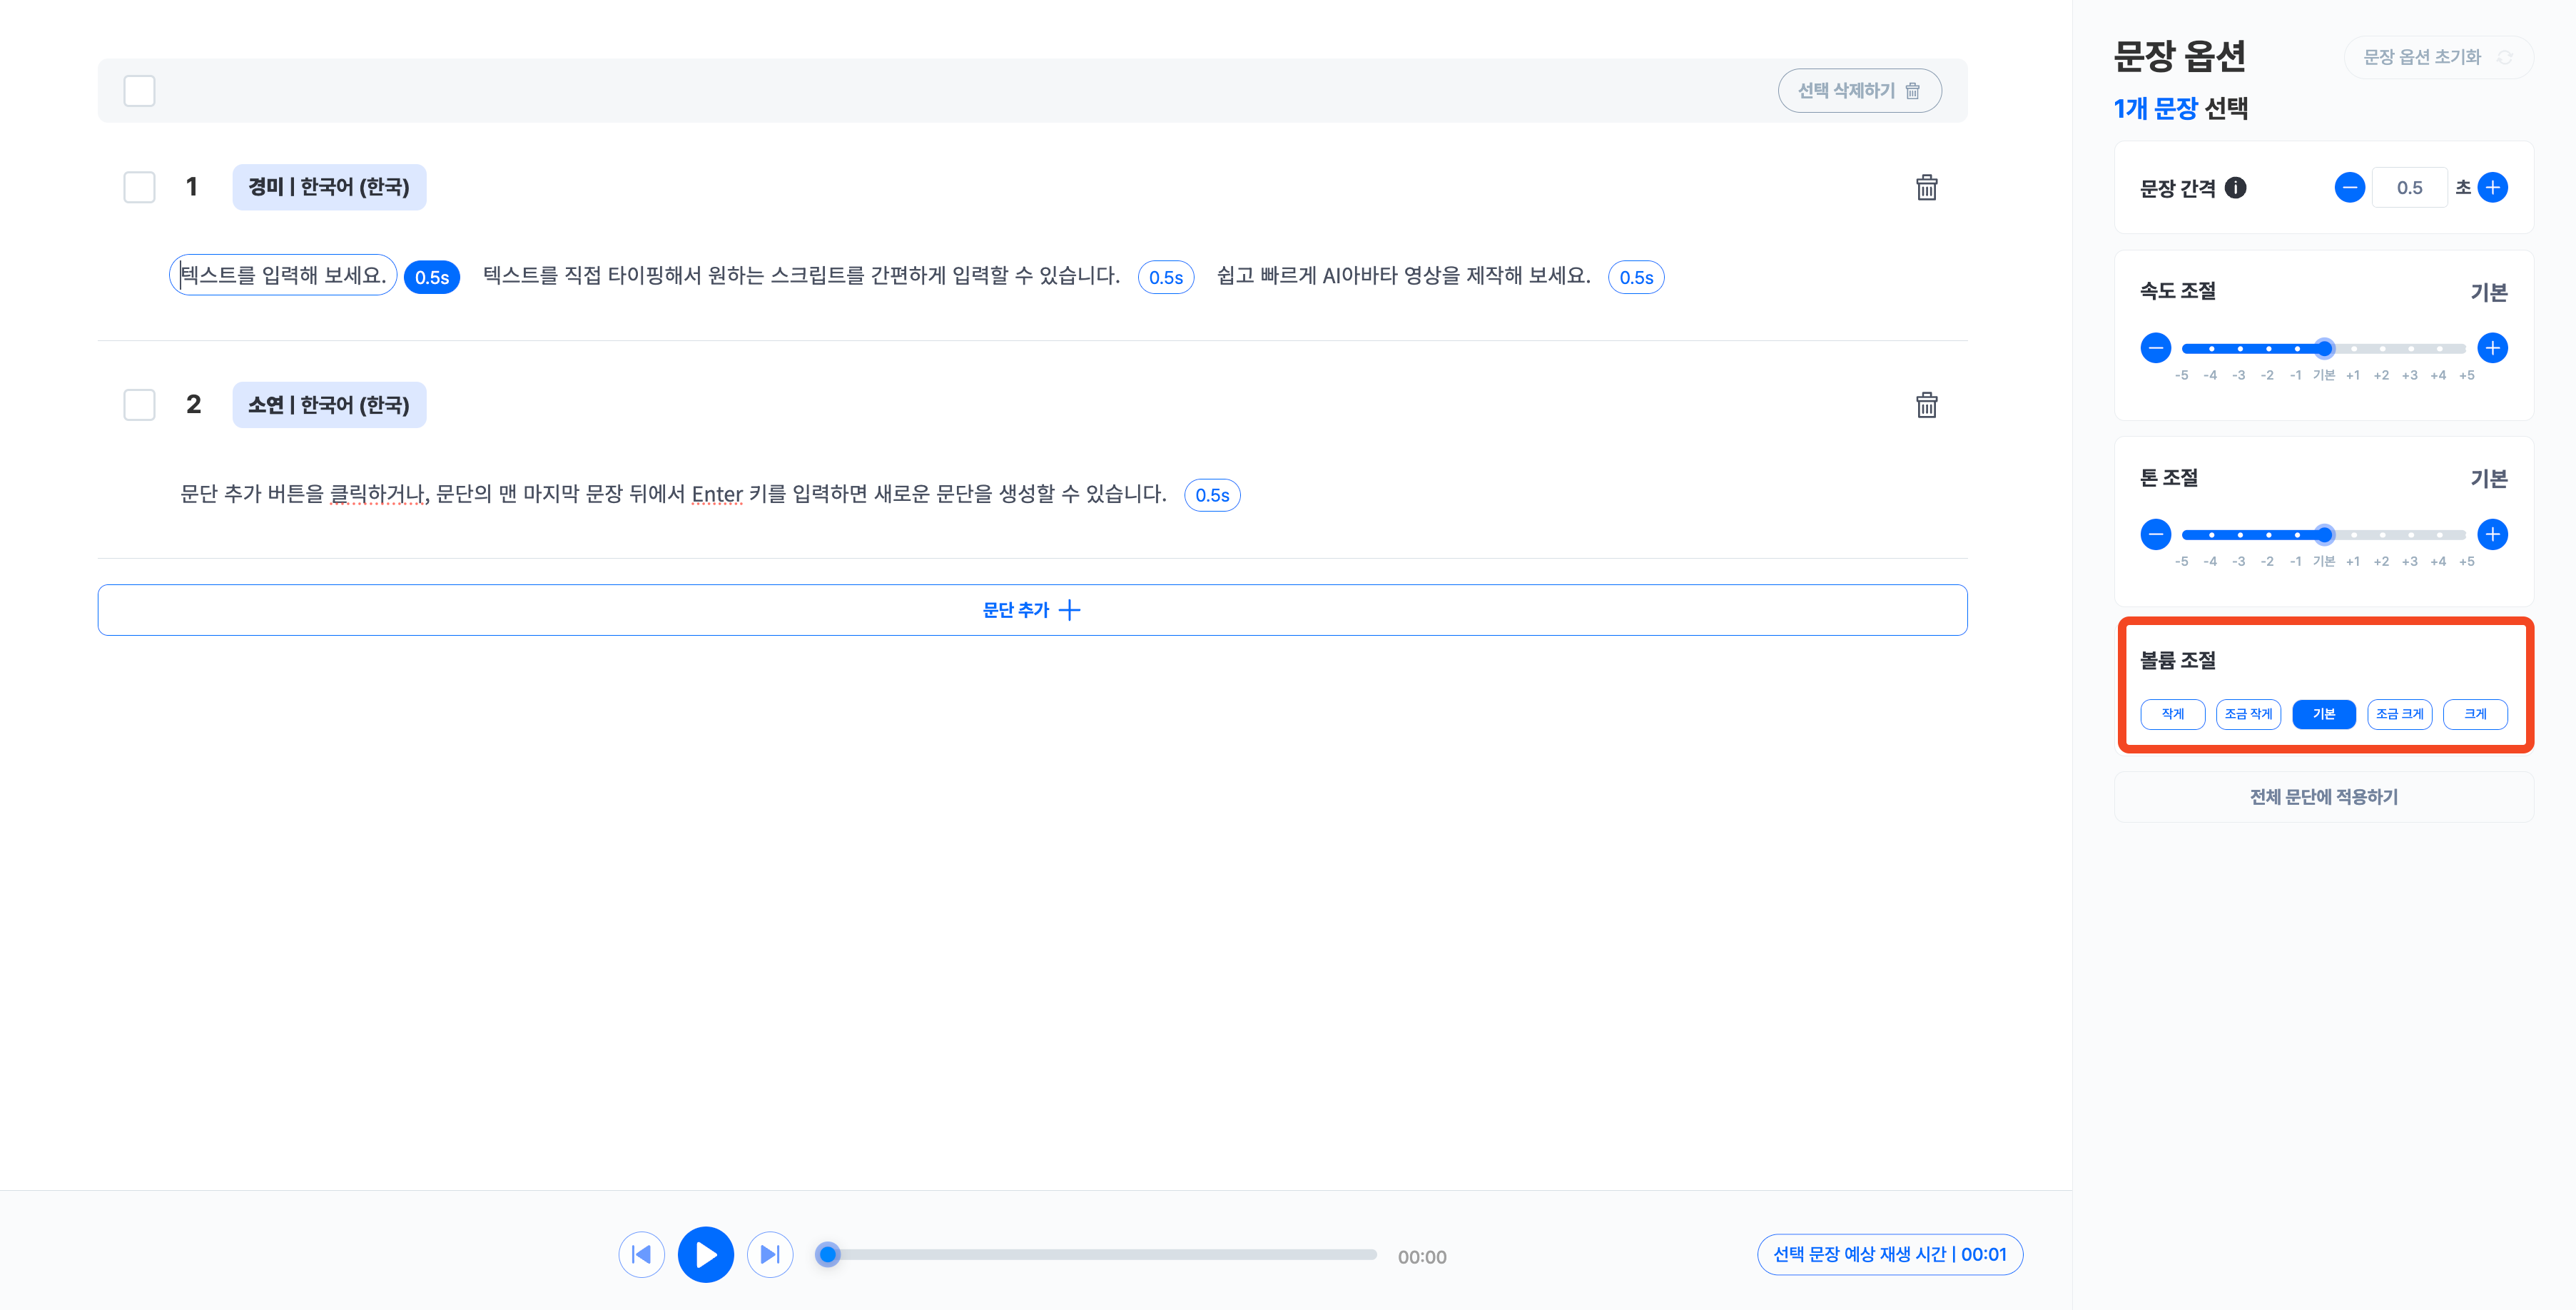Open the 소연 | 한국어 voice selector

[329, 405]
